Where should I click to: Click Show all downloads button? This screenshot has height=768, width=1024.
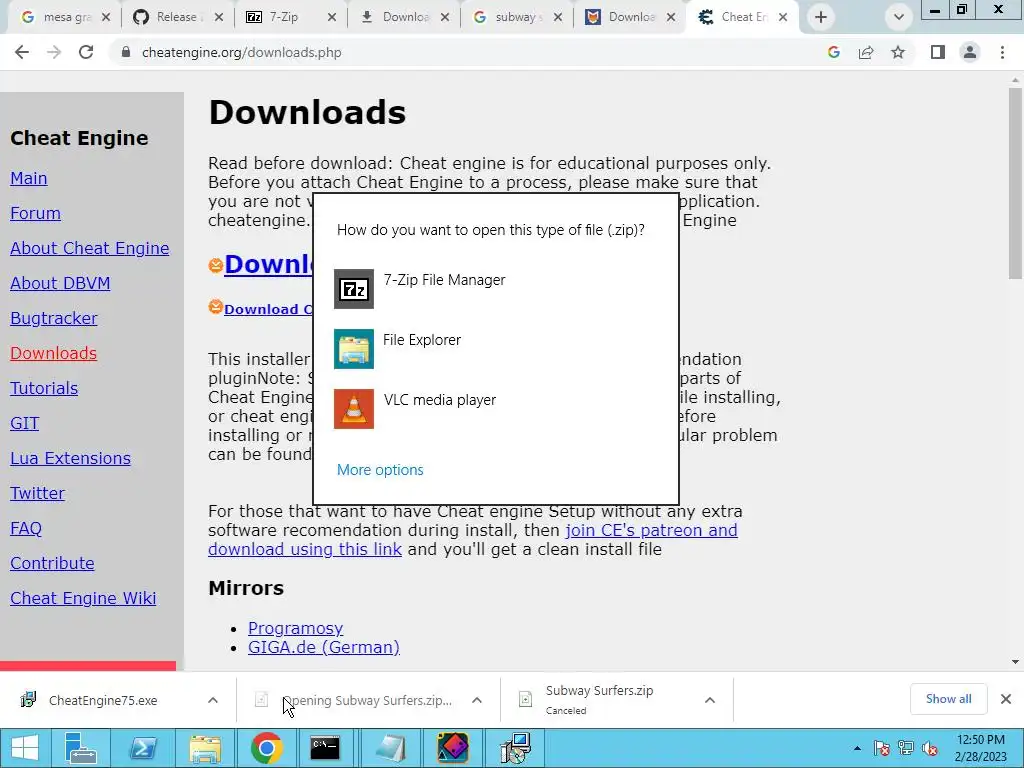click(x=948, y=699)
